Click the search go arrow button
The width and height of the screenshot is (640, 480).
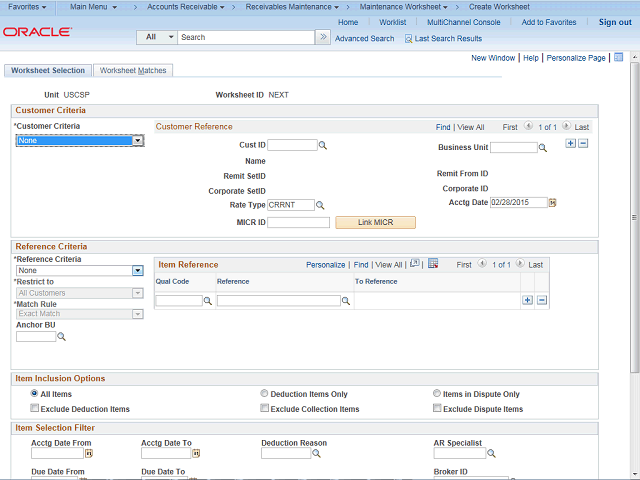tap(322, 37)
